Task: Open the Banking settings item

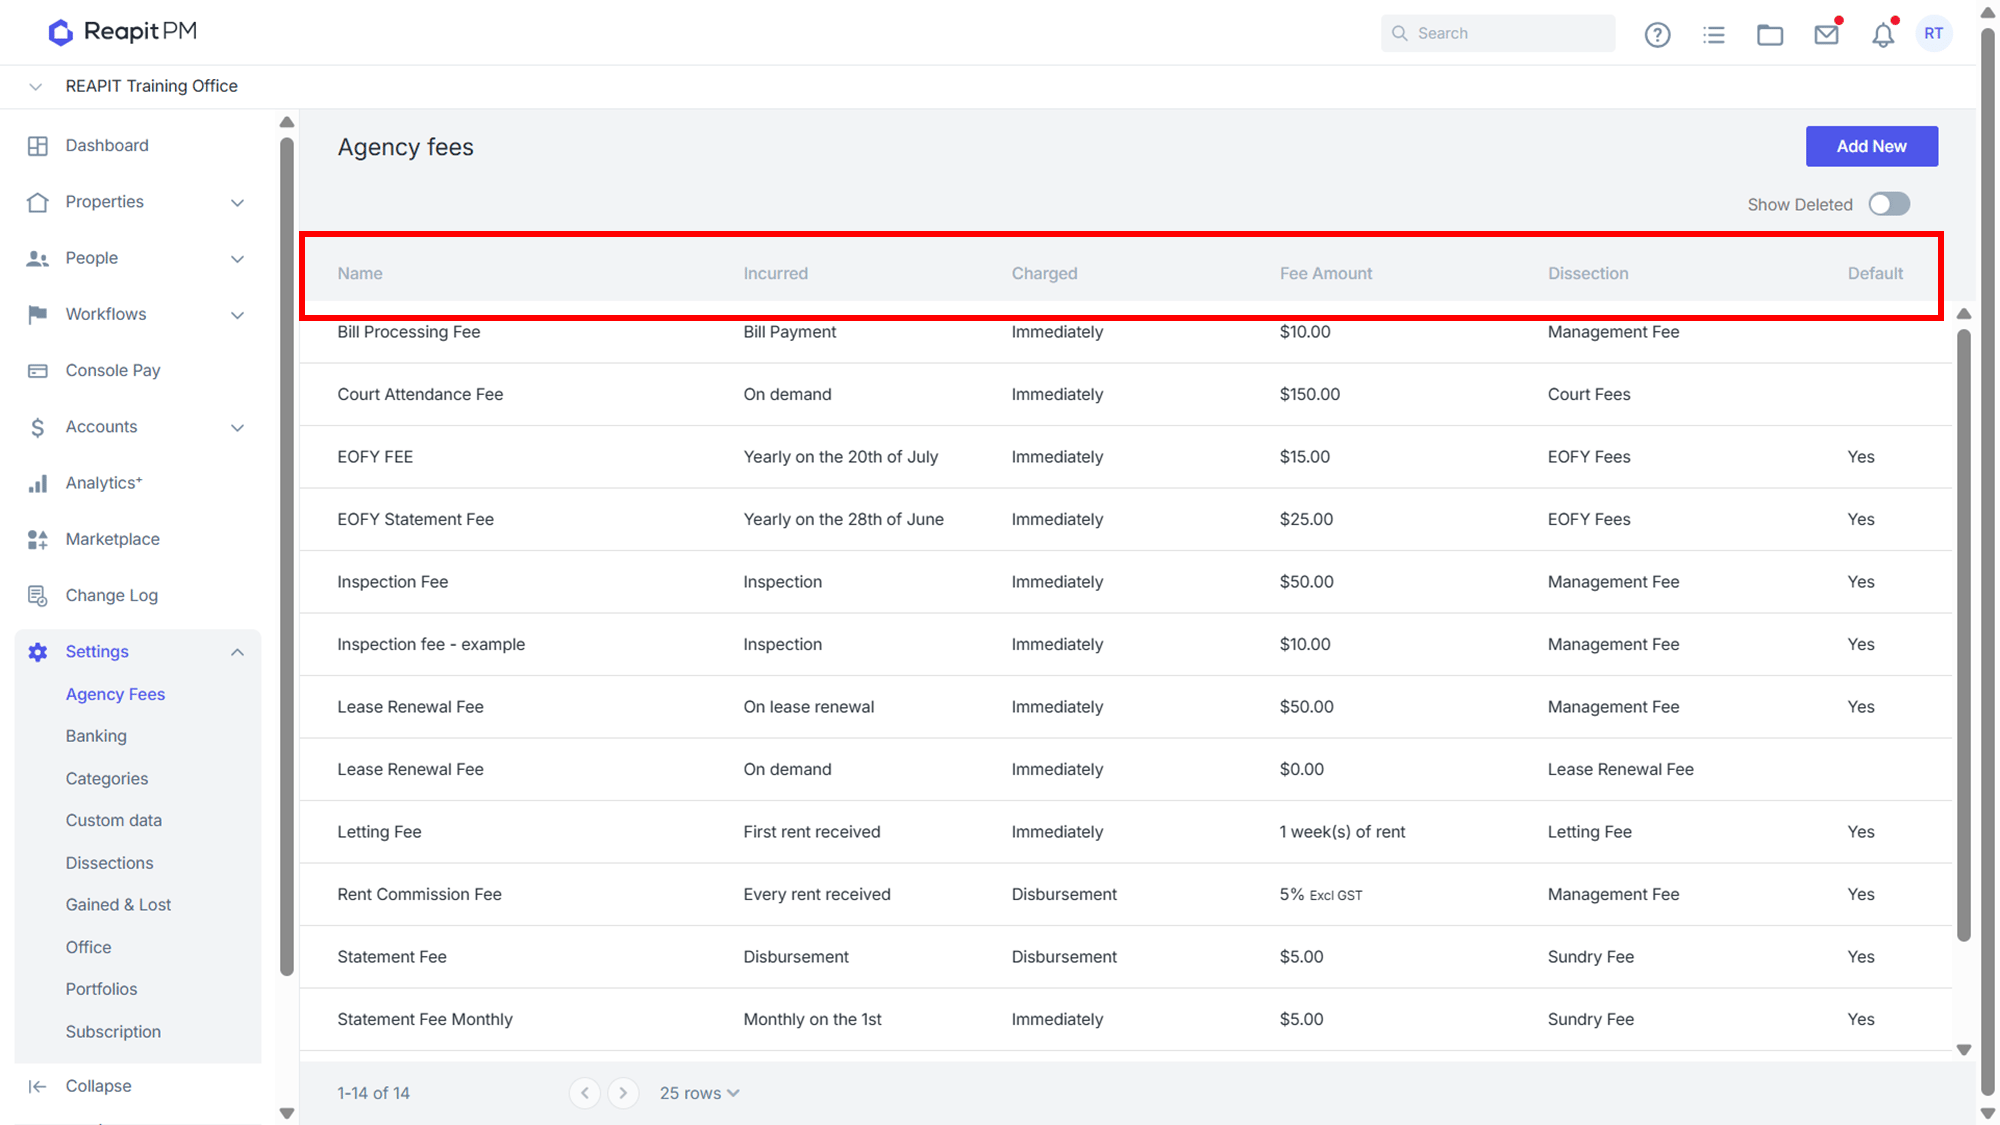Action: click(x=96, y=736)
